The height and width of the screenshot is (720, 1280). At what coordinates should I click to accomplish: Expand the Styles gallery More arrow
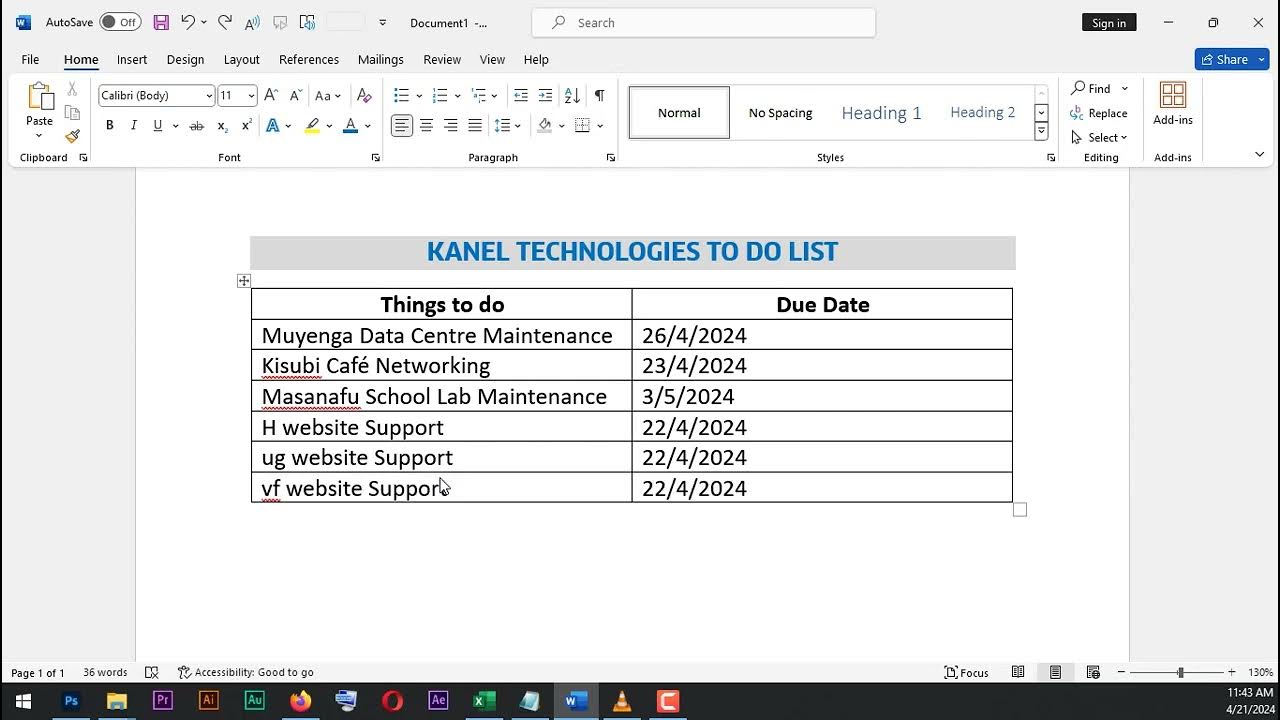(x=1041, y=131)
